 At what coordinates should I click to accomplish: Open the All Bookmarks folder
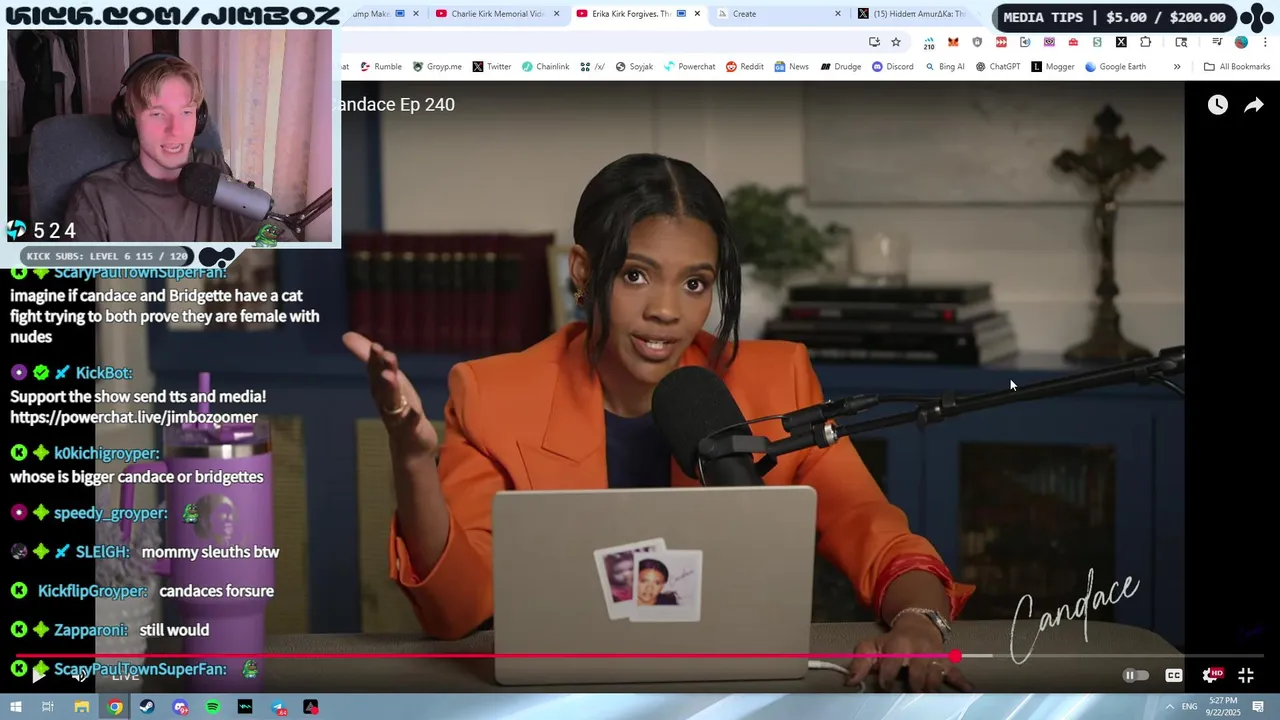tap(1237, 67)
